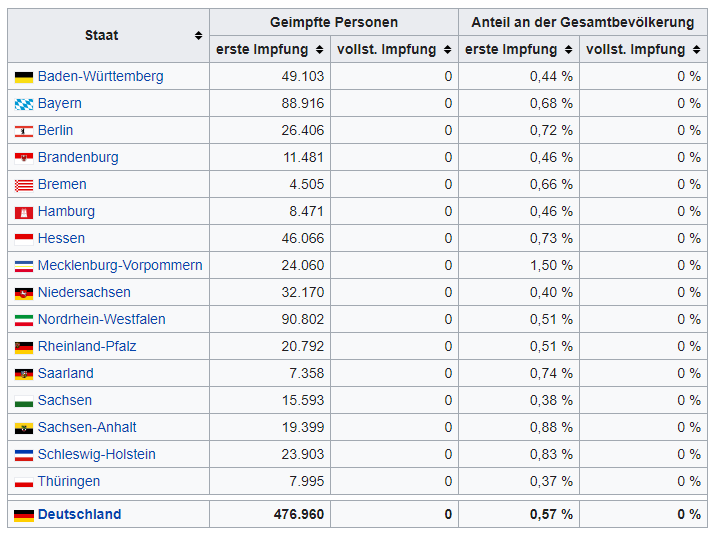The height and width of the screenshot is (540, 724).
Task: Sort by erste Impfung under Geimpfte Personen
Action: click(319, 50)
